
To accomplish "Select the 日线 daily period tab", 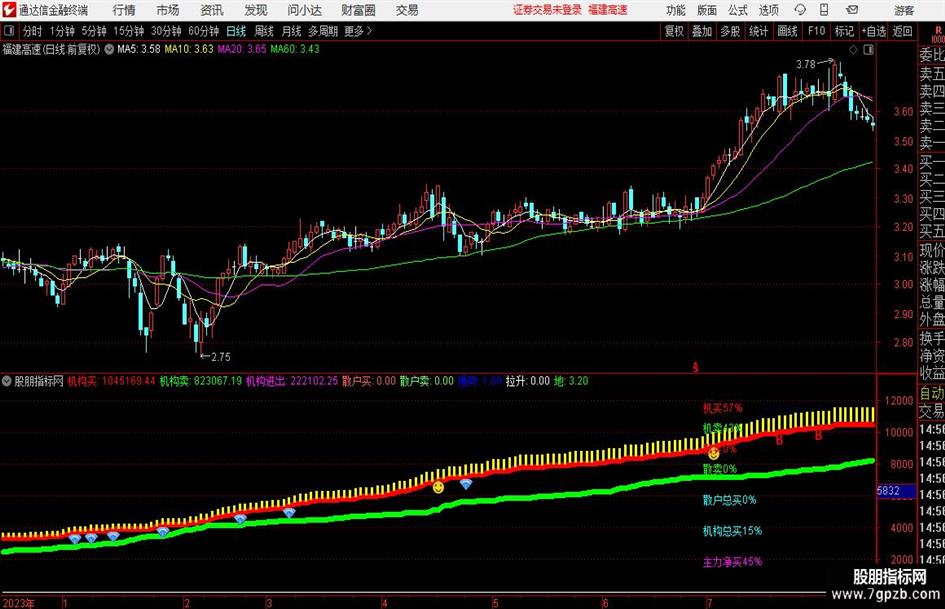I will 236,31.
